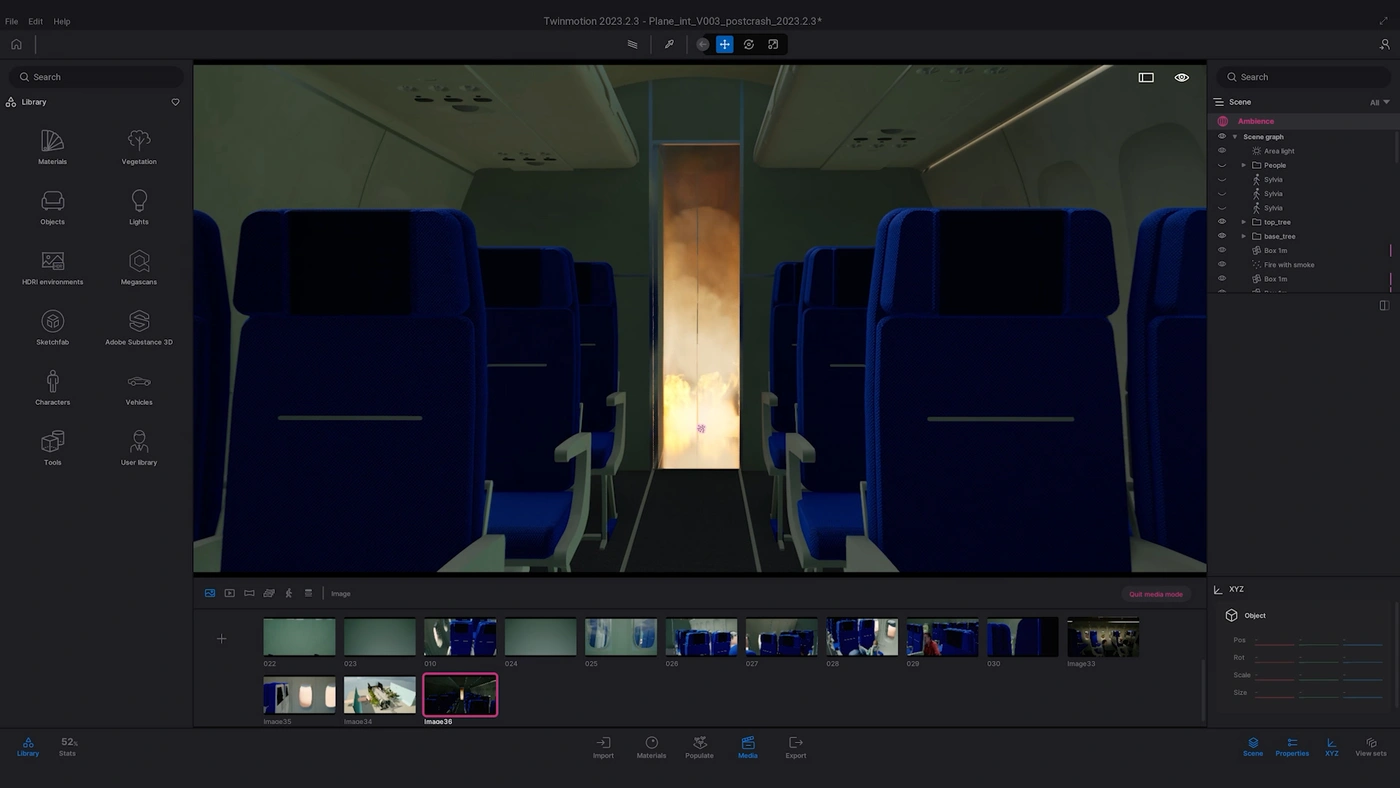Image resolution: width=1400 pixels, height=788 pixels.
Task: Open the Vehicles library category
Action: point(139,387)
